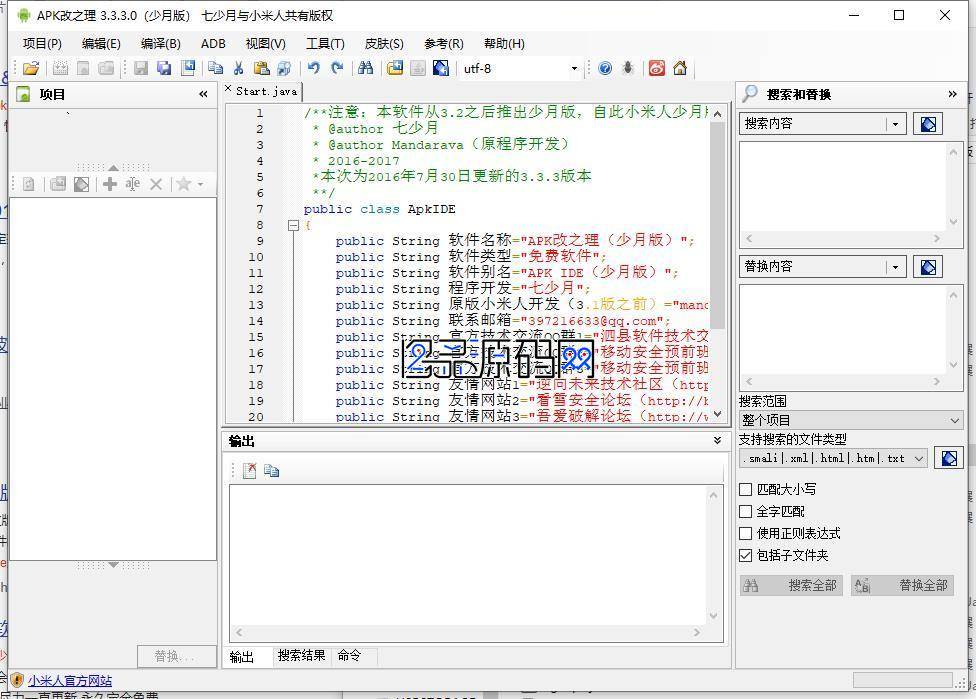Click the scissors cut icon

(238, 68)
